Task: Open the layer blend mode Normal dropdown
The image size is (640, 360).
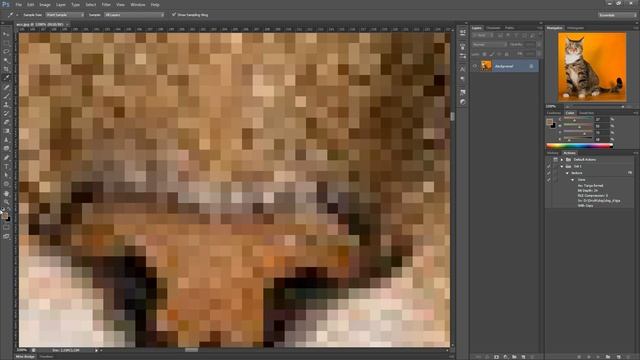Action: (489, 44)
